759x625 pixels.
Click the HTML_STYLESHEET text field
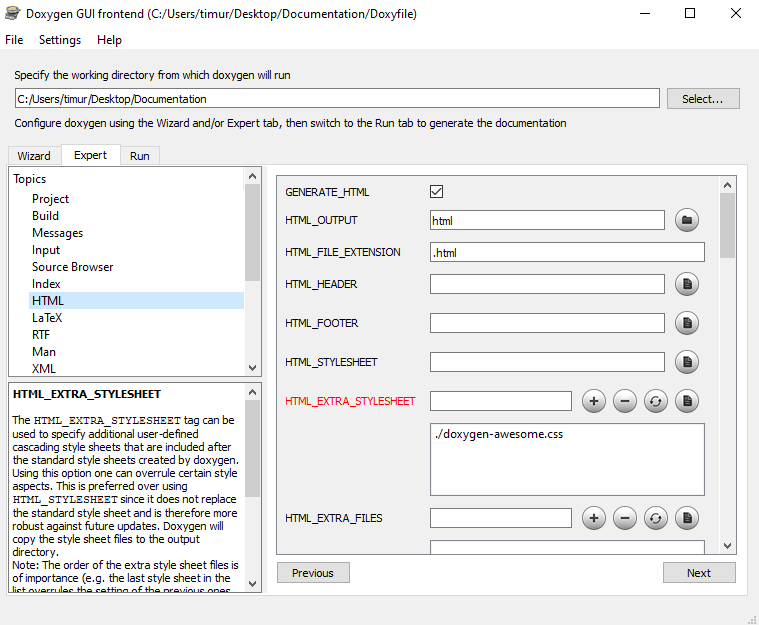(547, 362)
